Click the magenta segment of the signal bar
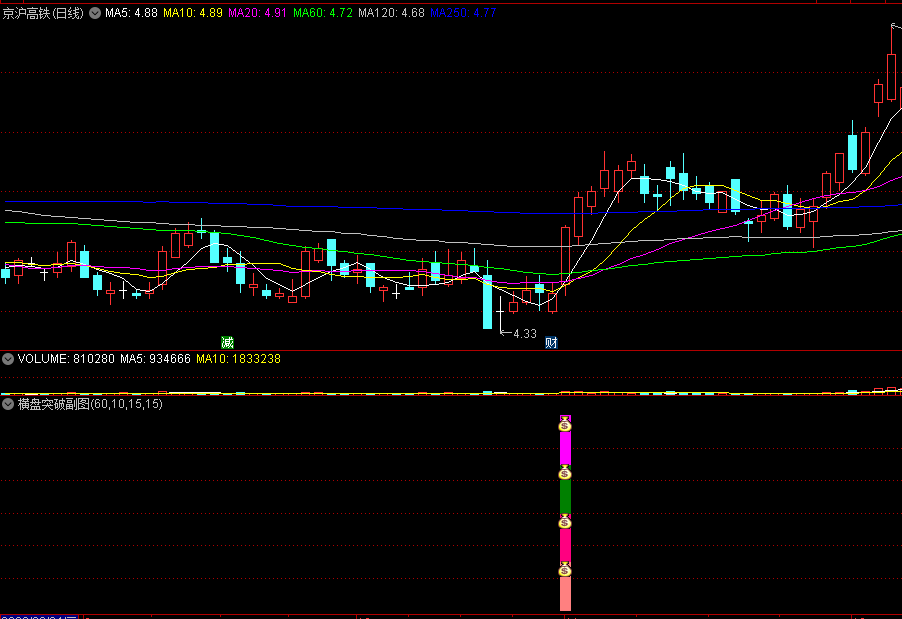The height and width of the screenshot is (619, 902). [565, 448]
